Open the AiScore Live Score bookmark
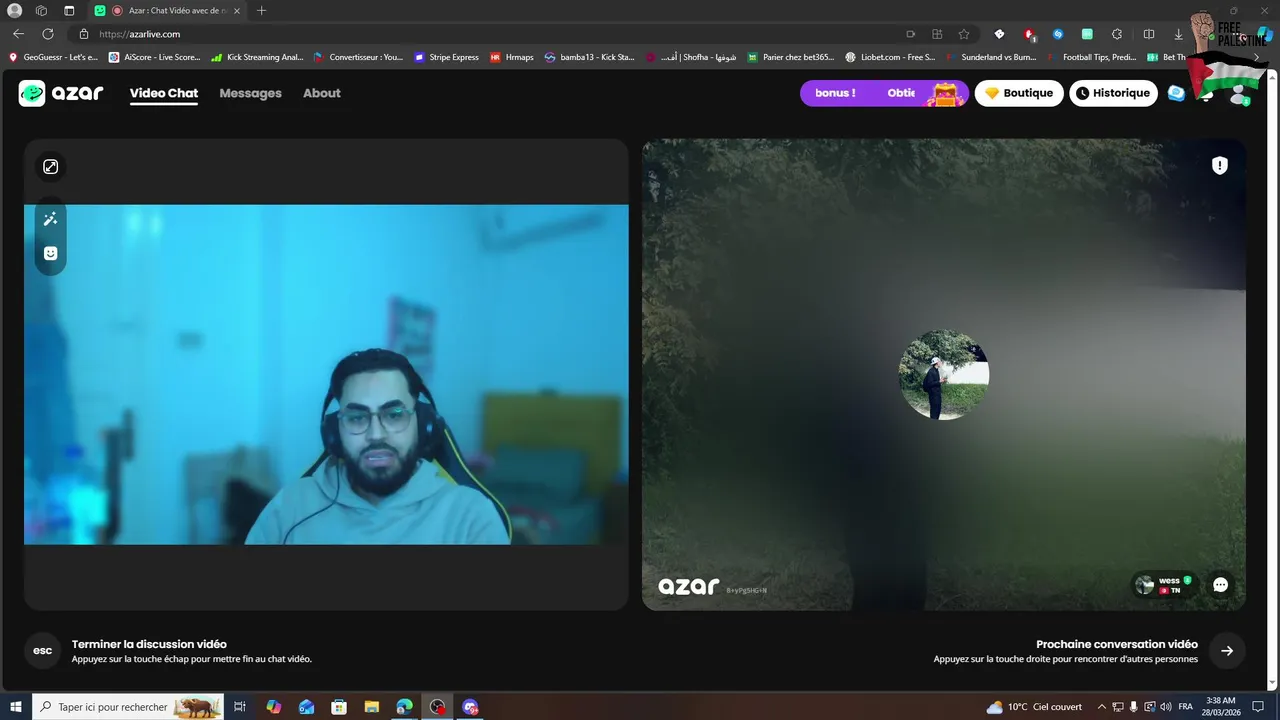 pos(155,57)
